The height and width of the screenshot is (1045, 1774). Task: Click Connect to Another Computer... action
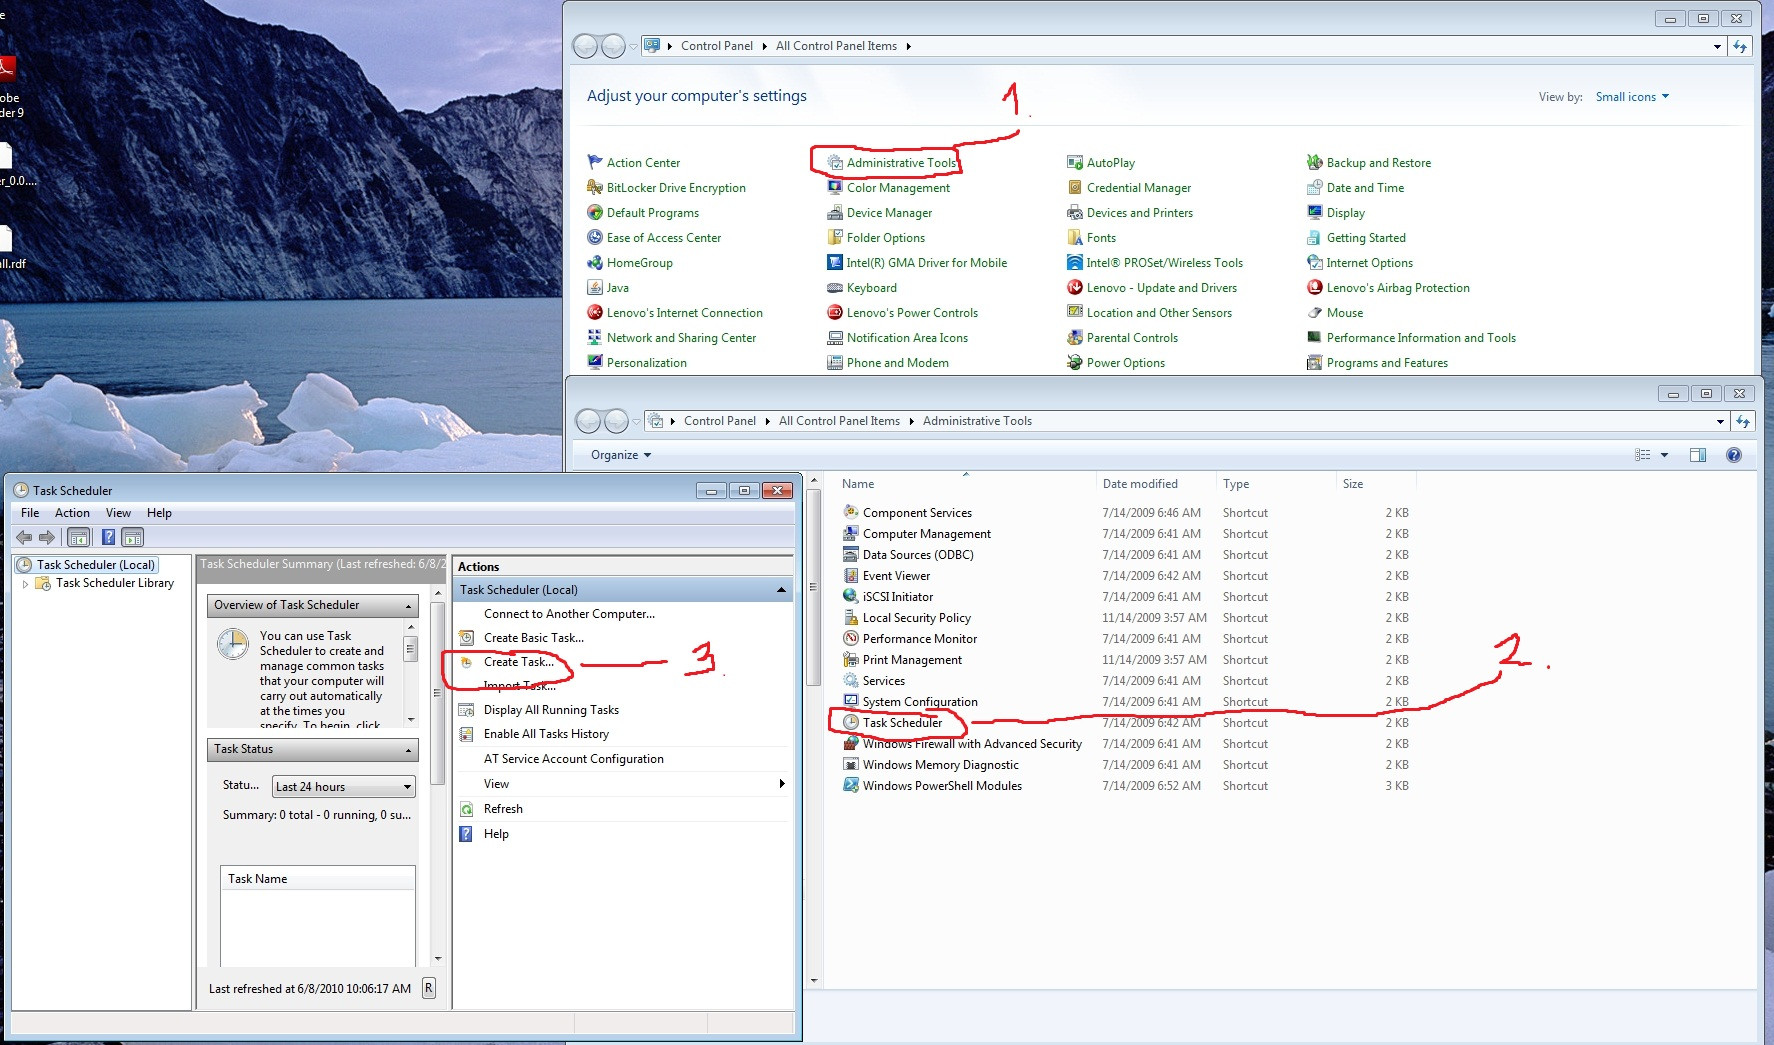(x=569, y=614)
